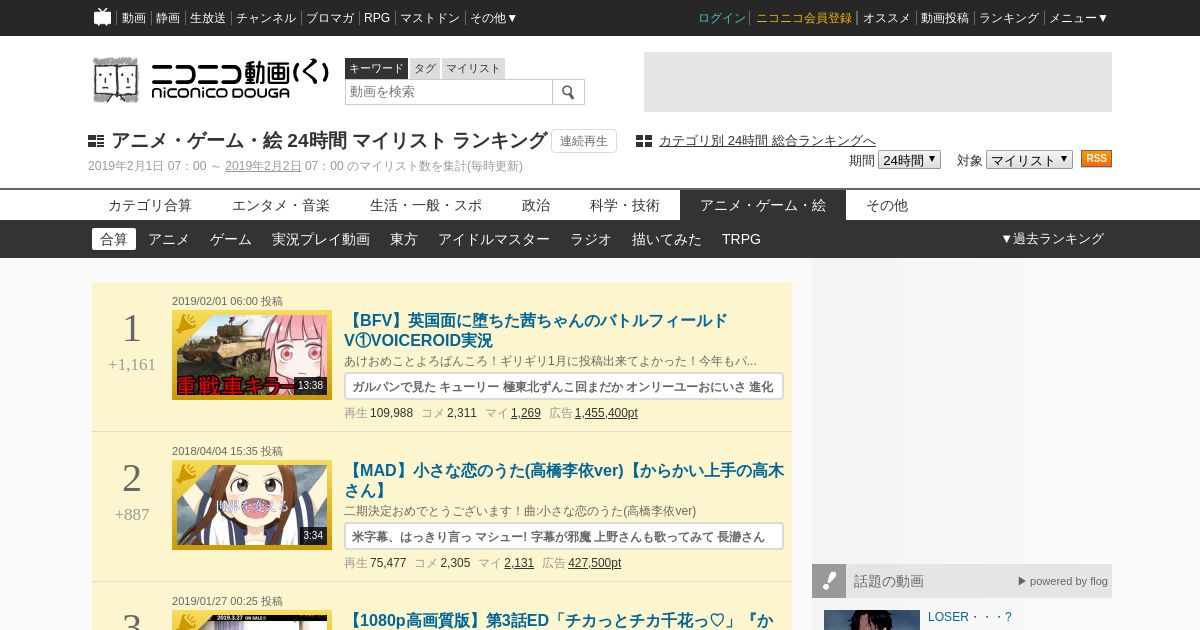Open LOSER video thumbnail in sidebar

[872, 620]
